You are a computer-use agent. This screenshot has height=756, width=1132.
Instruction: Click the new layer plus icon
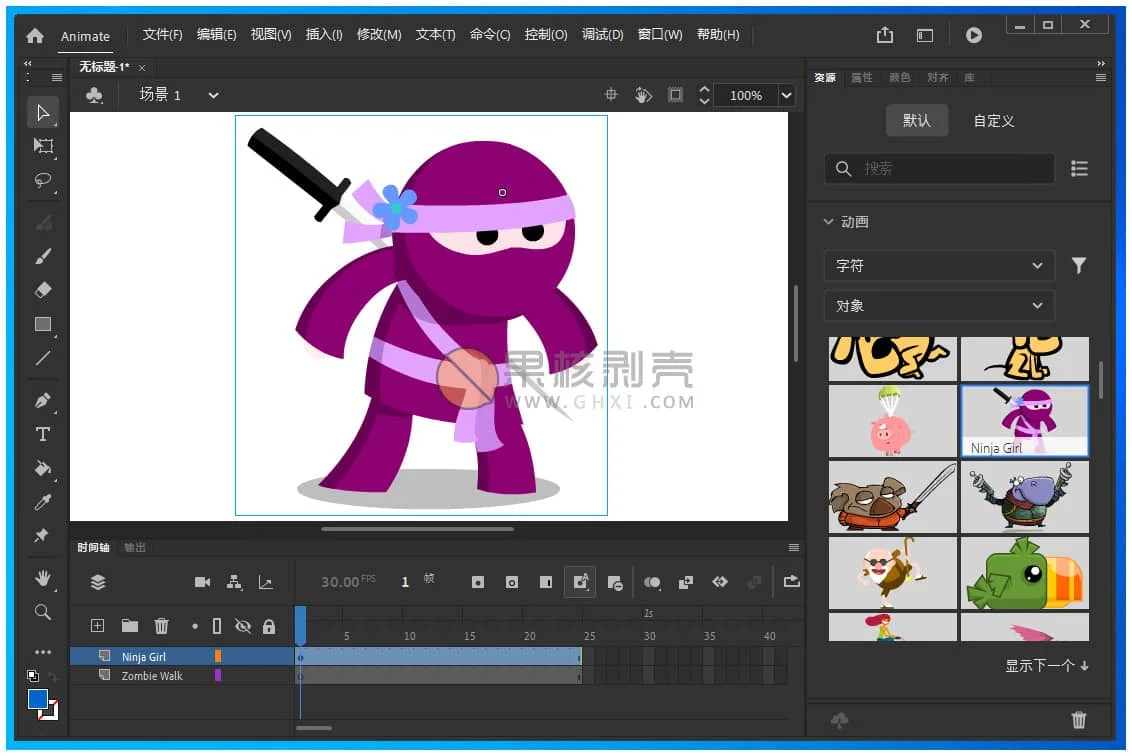coord(97,626)
